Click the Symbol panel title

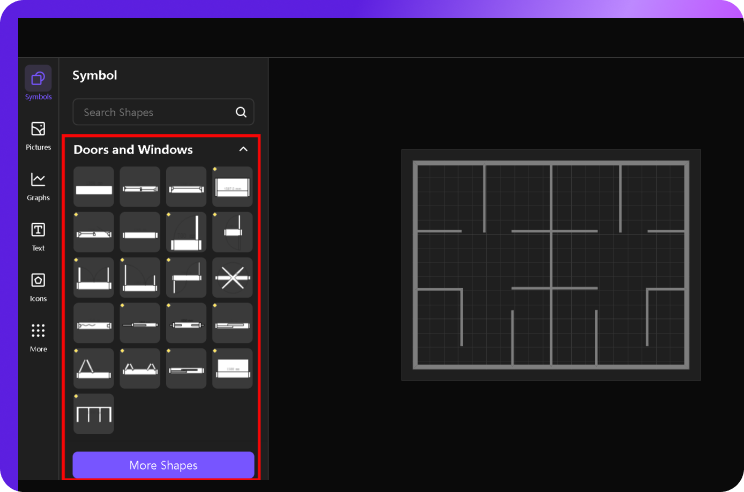[94, 75]
